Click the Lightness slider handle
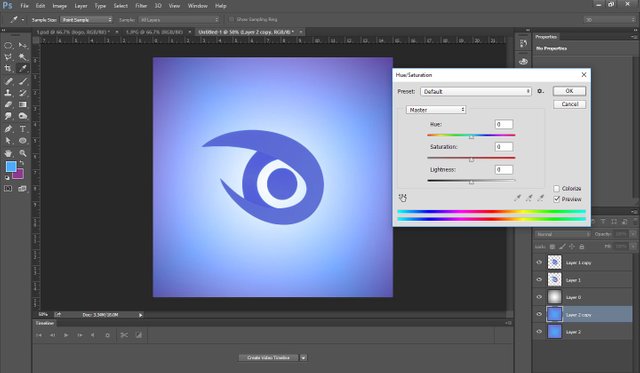This screenshot has height=373, width=640. (471, 182)
